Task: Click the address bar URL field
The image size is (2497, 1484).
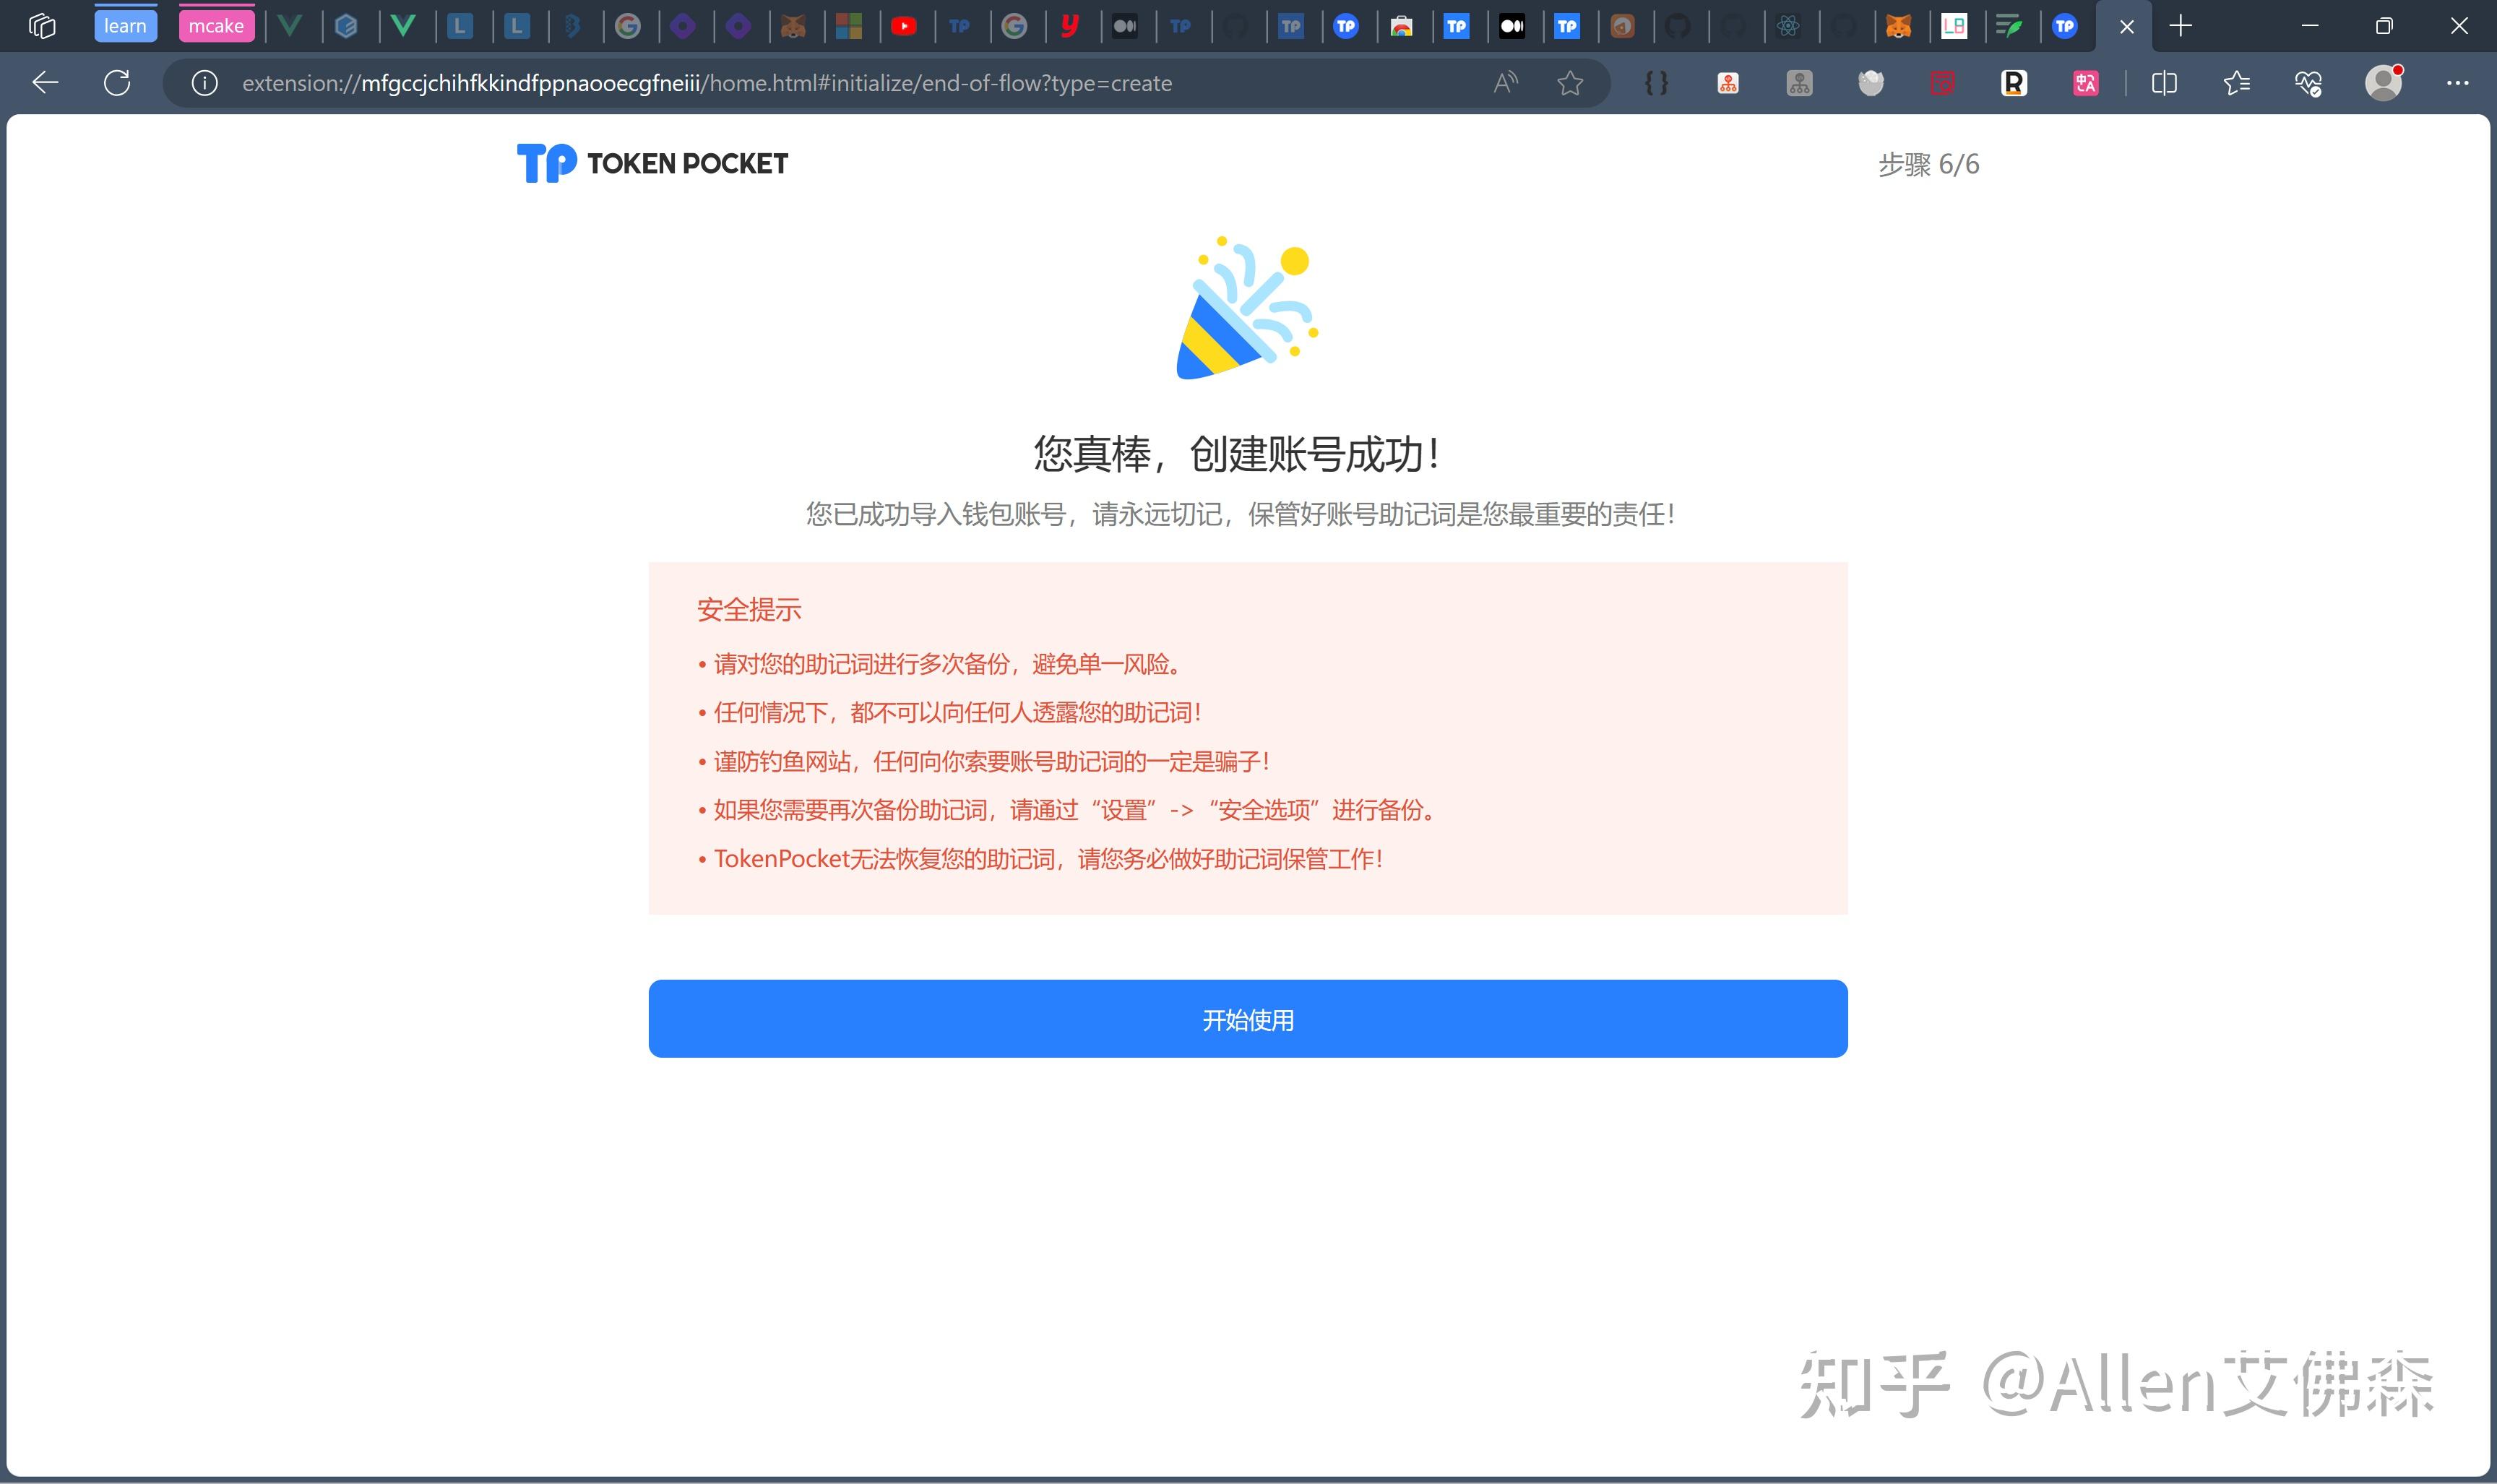Action: (840, 83)
